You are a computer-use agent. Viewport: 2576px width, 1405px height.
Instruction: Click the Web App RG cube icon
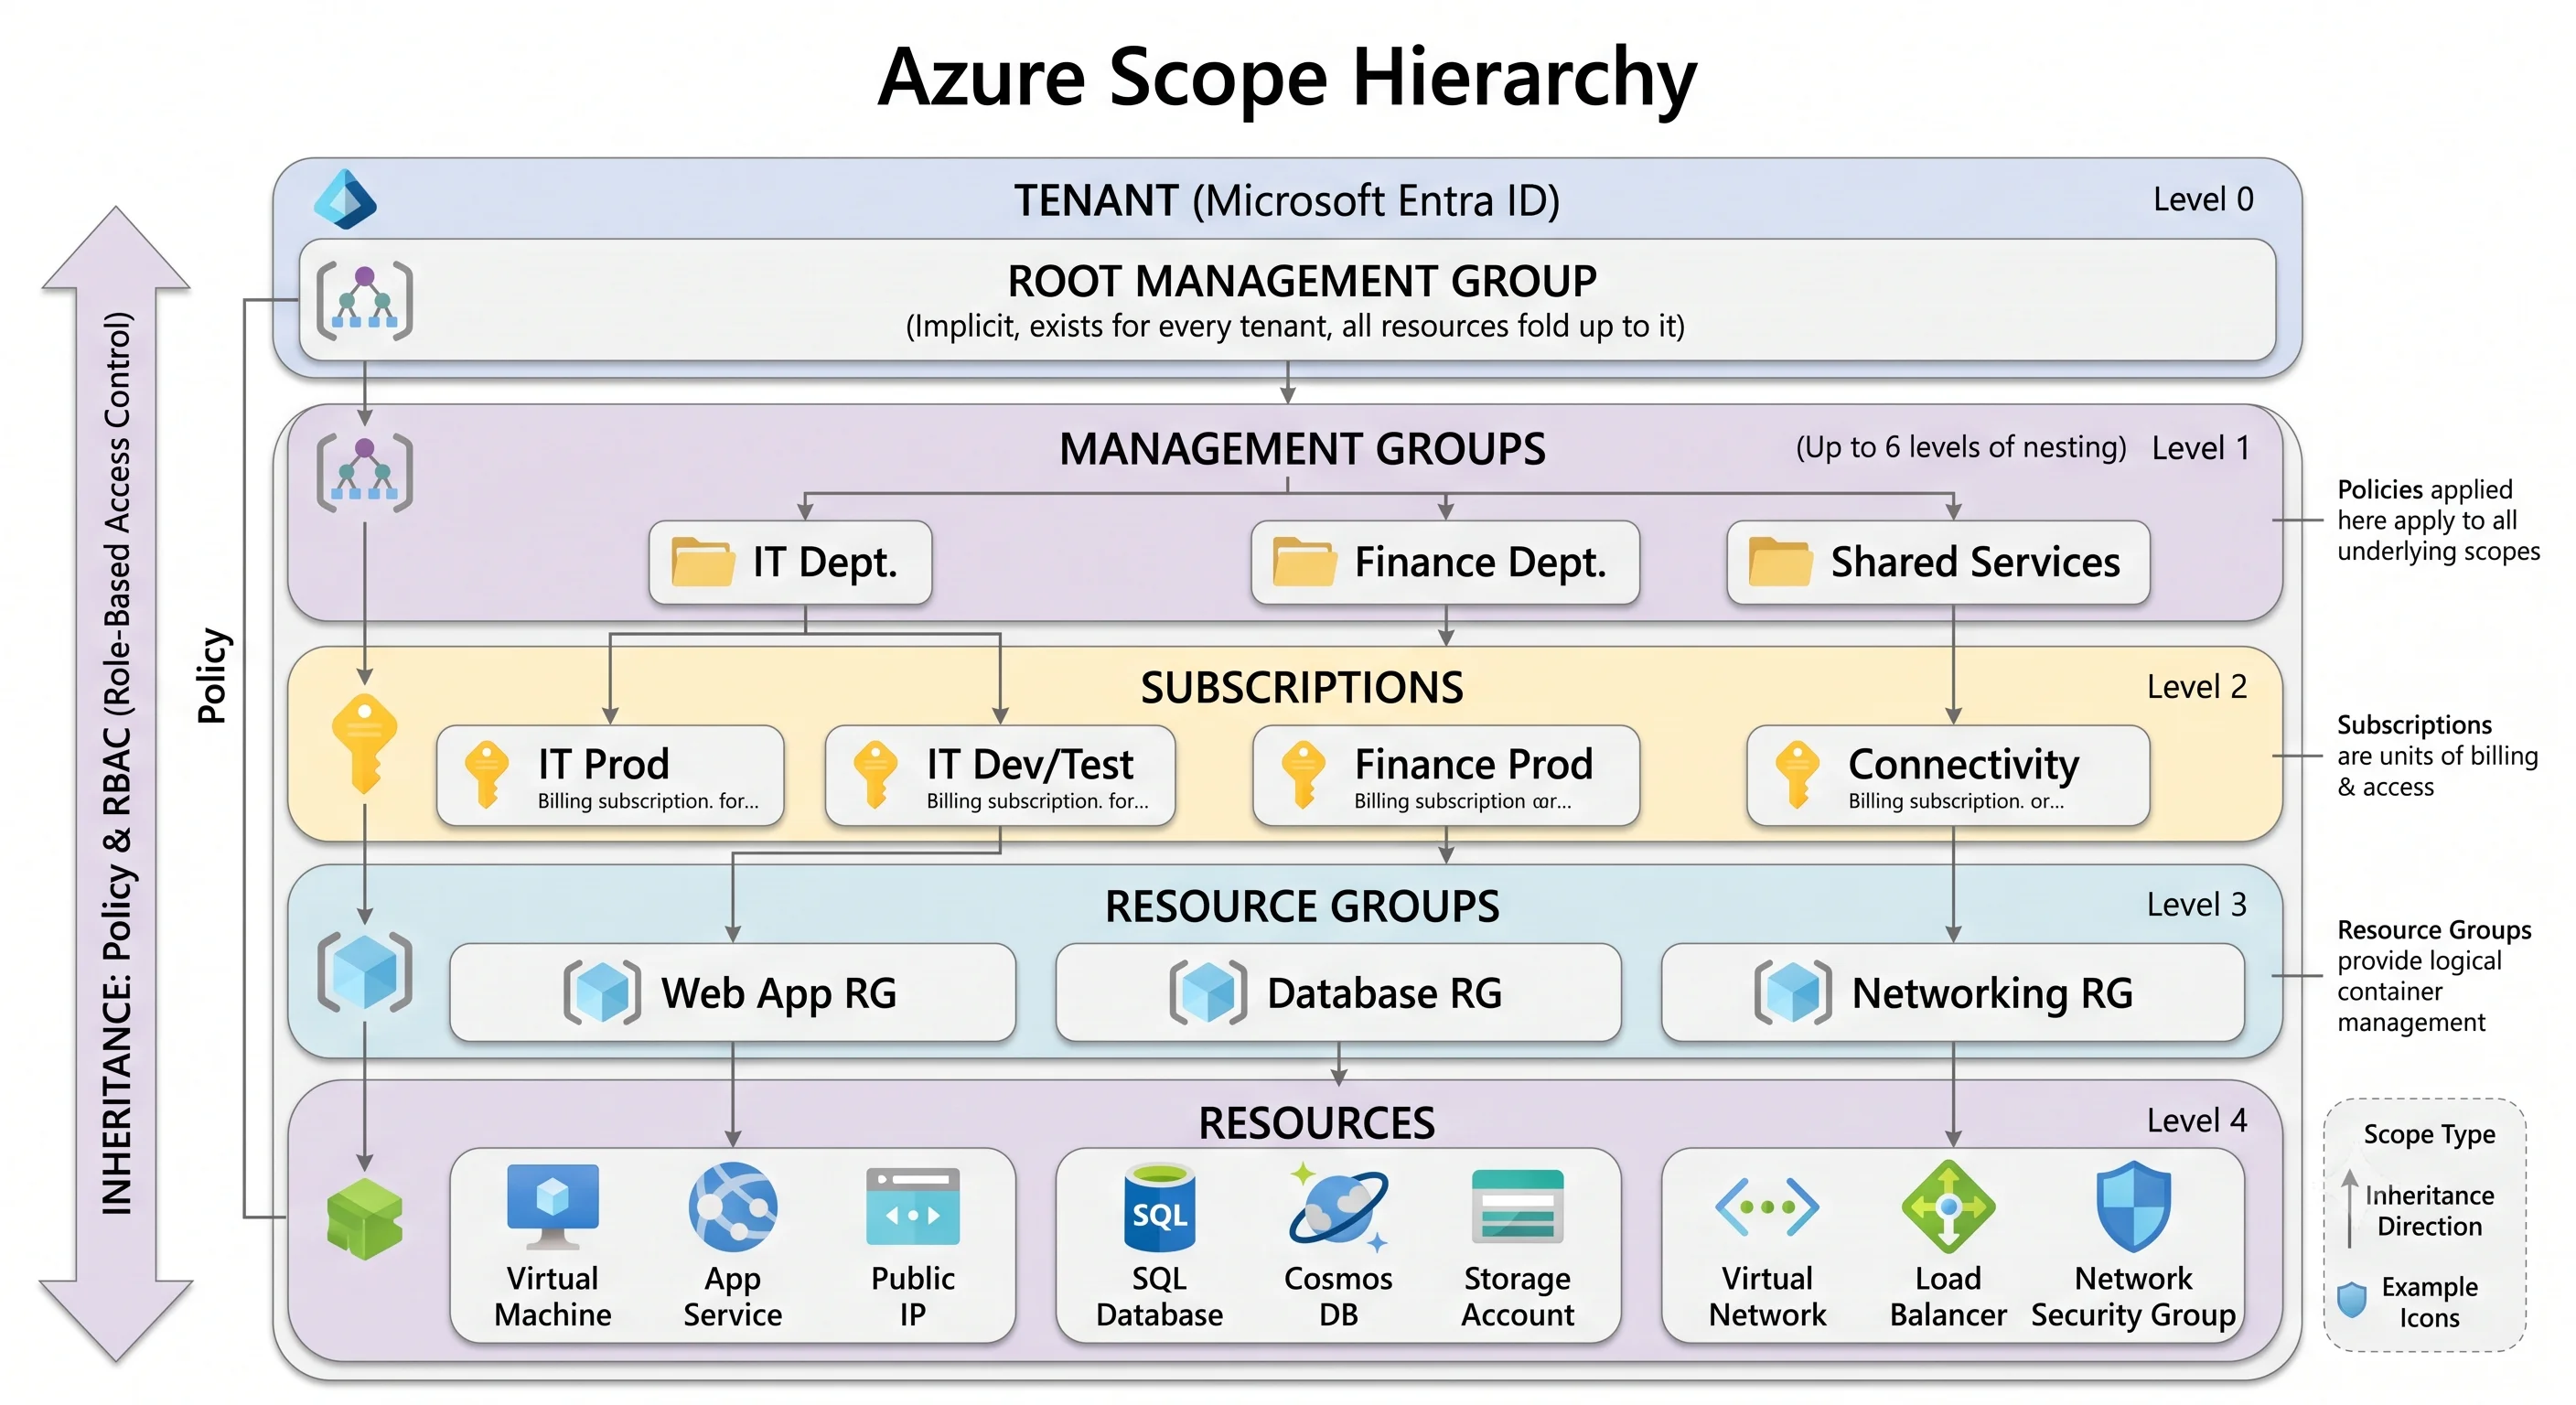[602, 992]
